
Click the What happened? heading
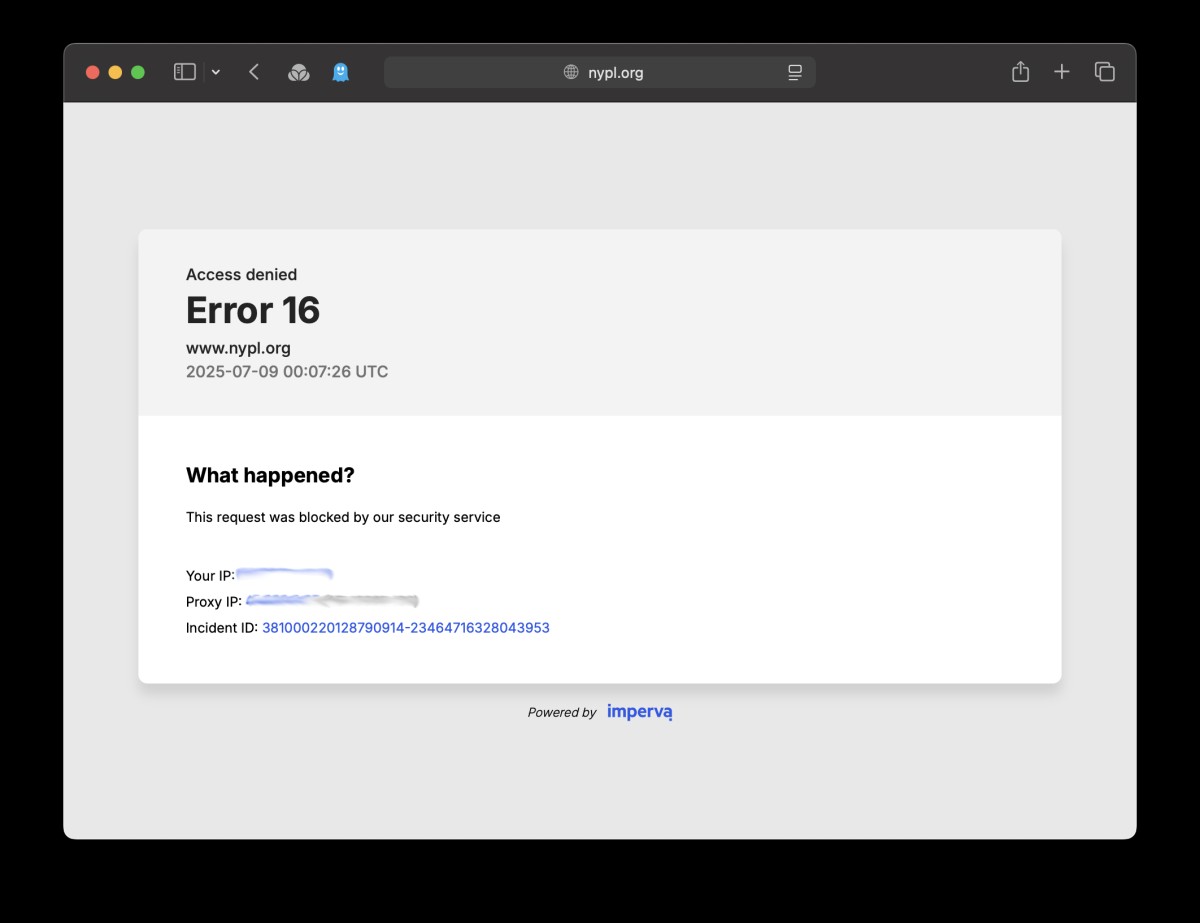point(270,476)
